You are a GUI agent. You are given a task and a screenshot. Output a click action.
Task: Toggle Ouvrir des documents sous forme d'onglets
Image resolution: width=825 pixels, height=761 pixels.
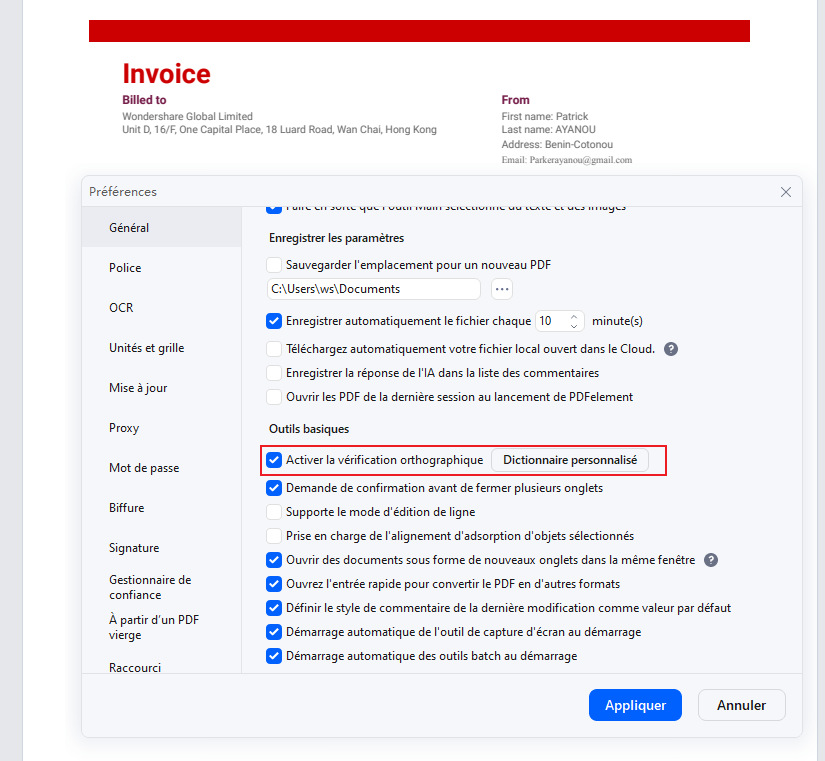tap(274, 560)
